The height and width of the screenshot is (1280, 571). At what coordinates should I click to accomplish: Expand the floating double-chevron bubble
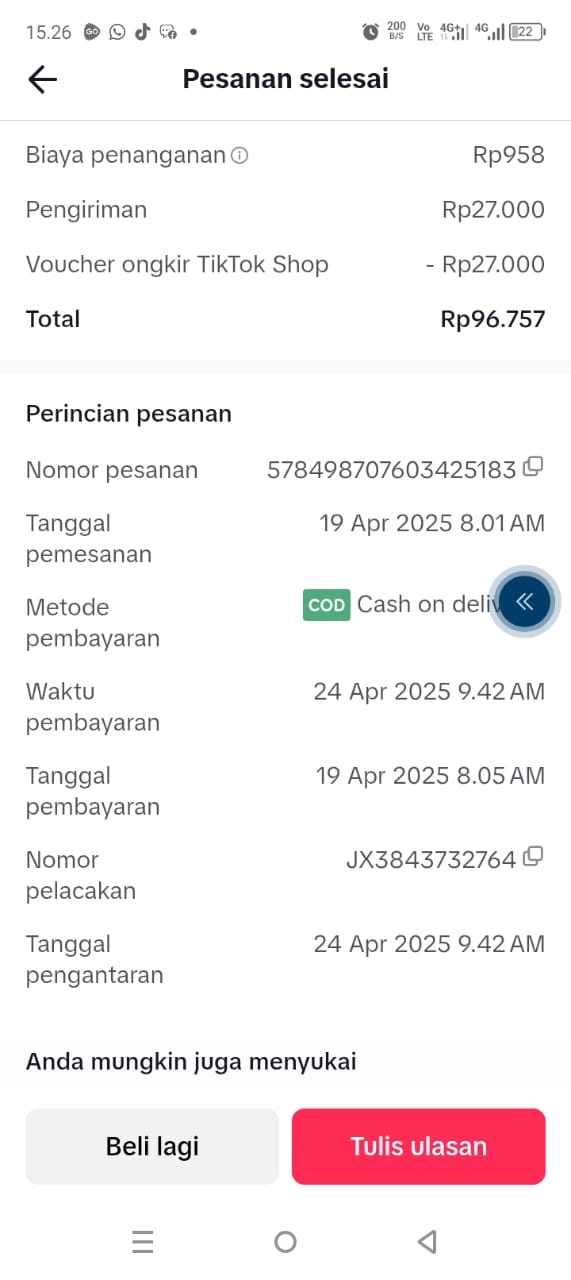click(x=524, y=601)
